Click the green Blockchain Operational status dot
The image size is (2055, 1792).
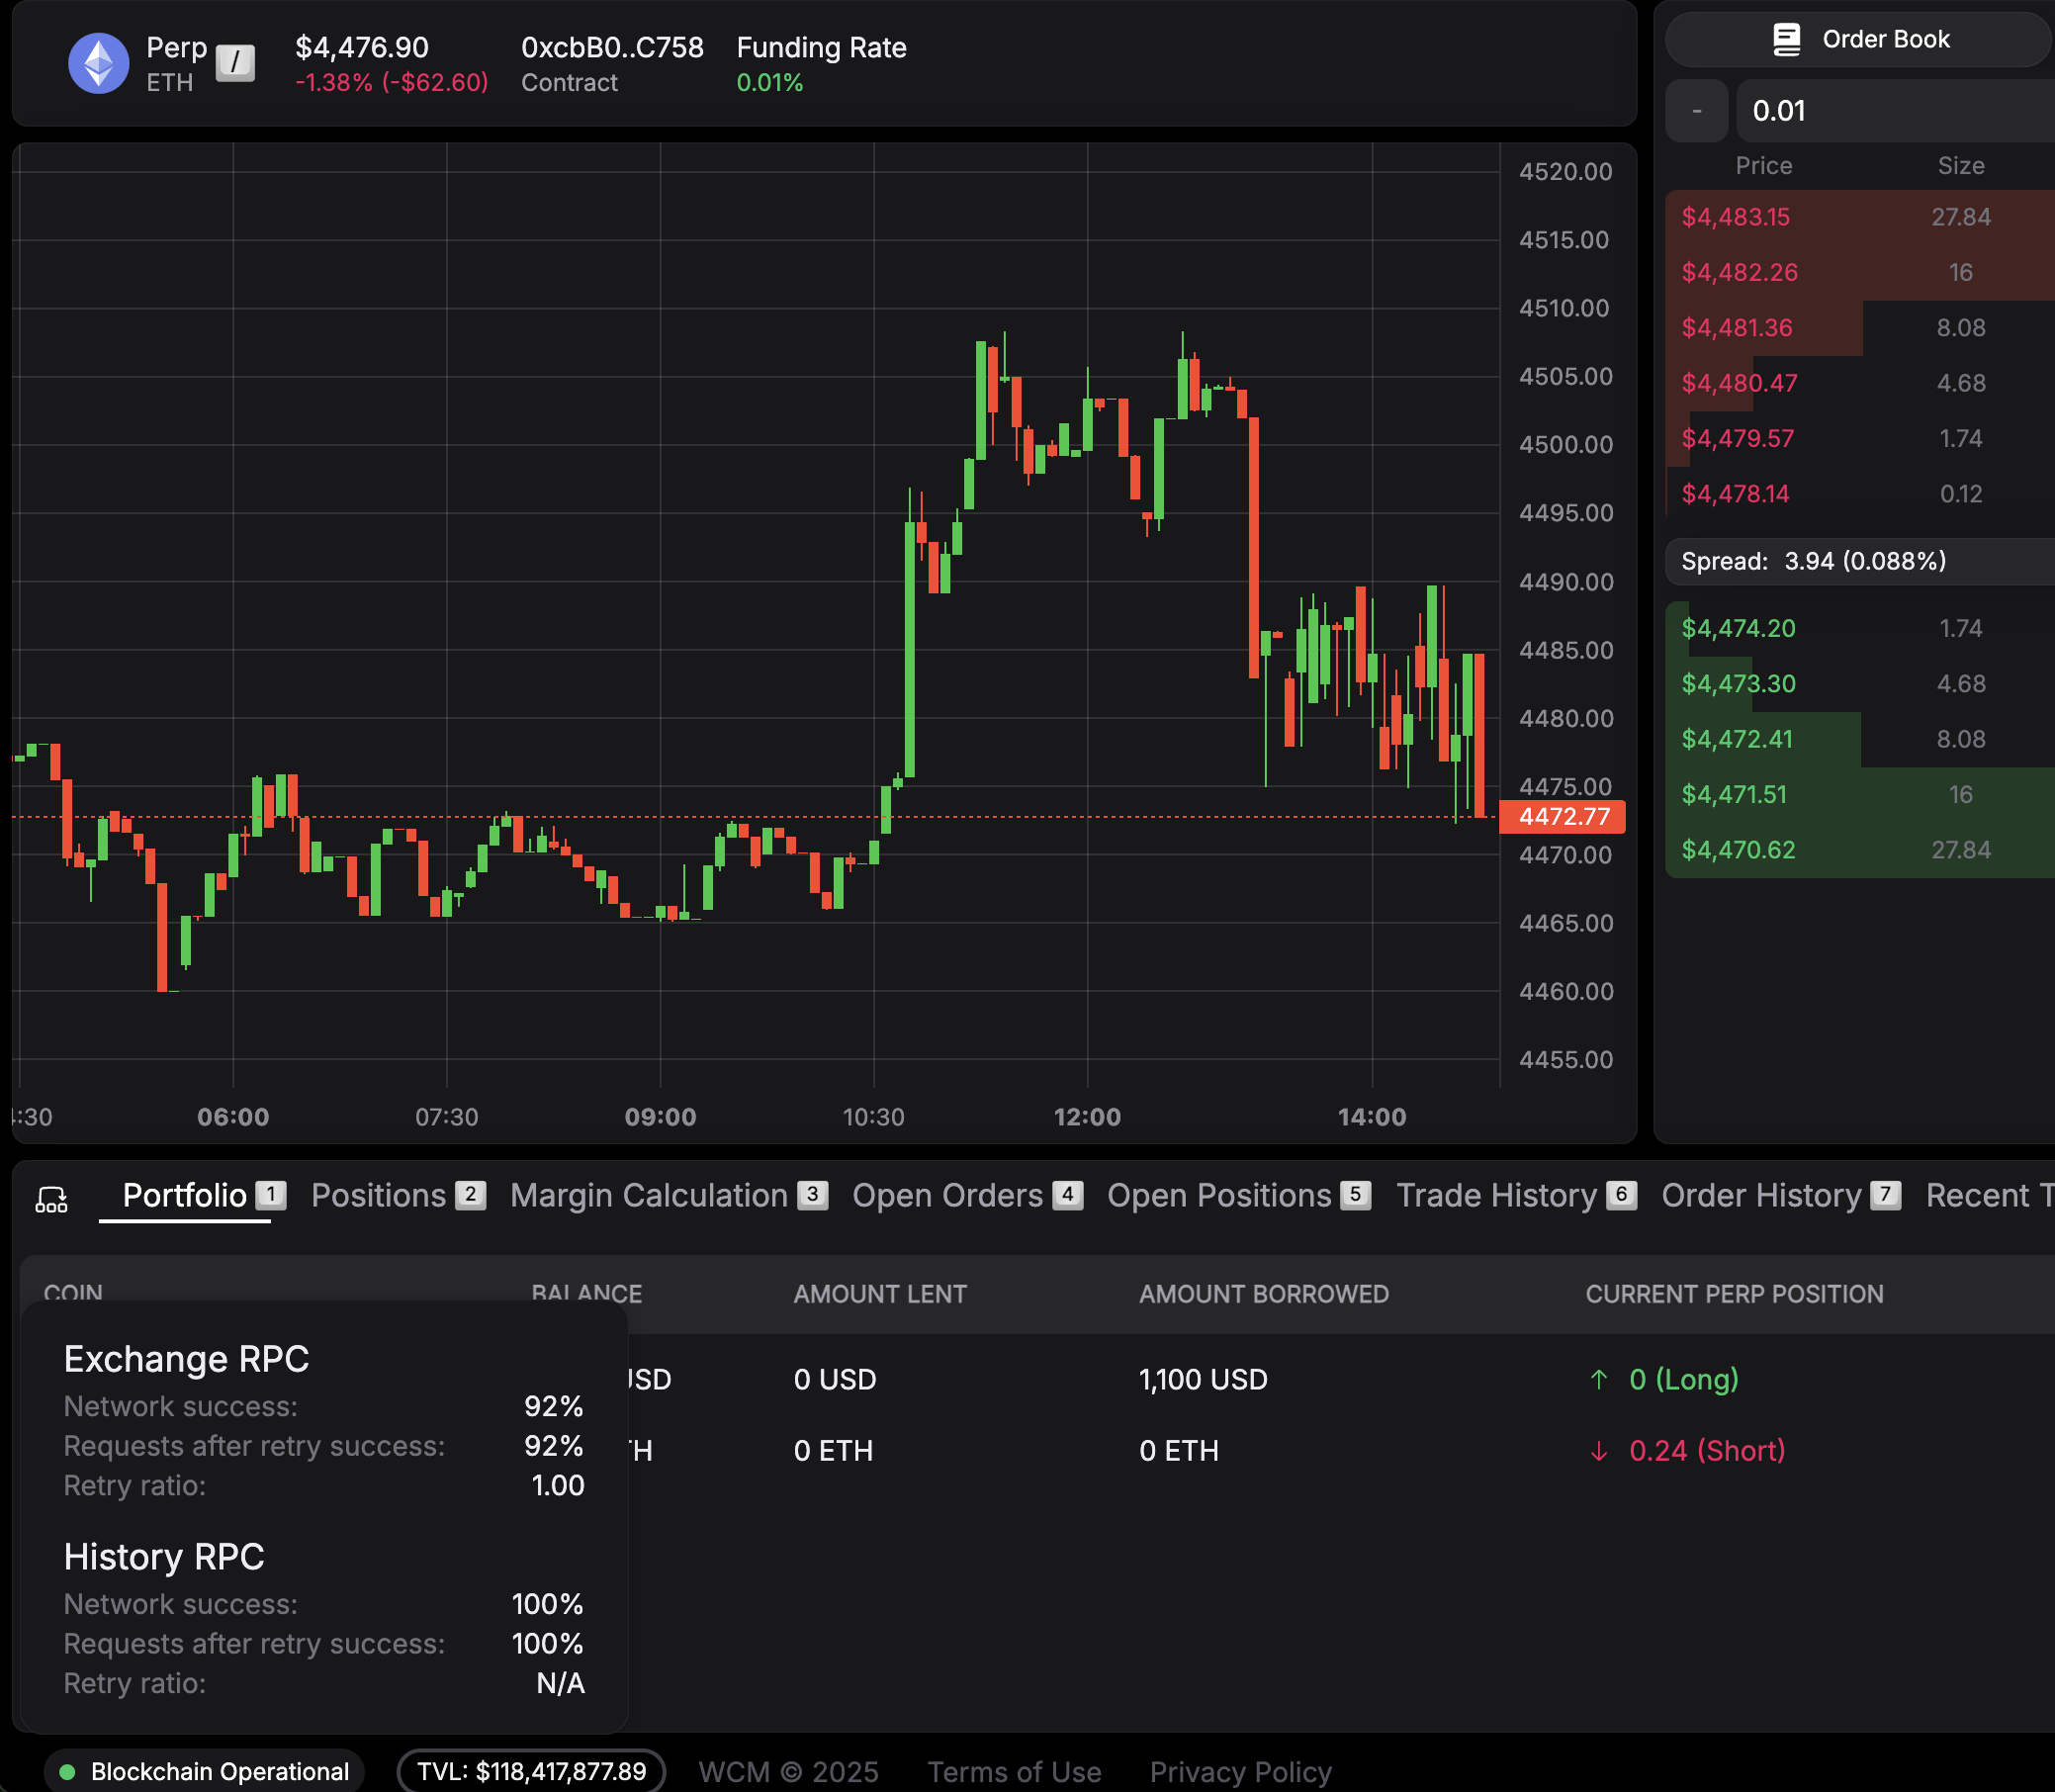(x=68, y=1772)
